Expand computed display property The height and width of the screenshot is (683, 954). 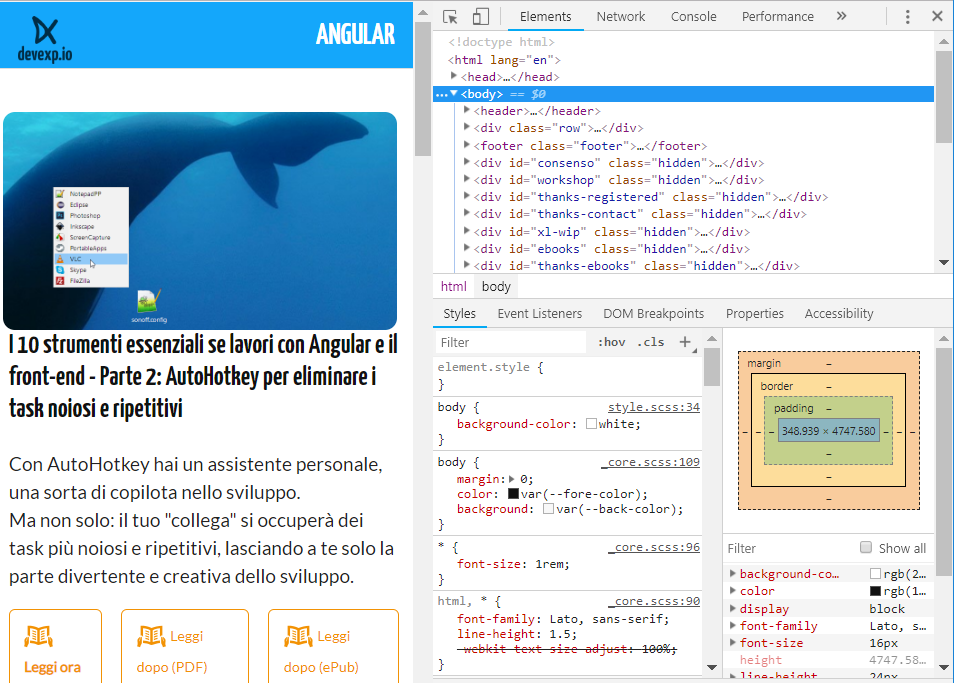coord(733,608)
